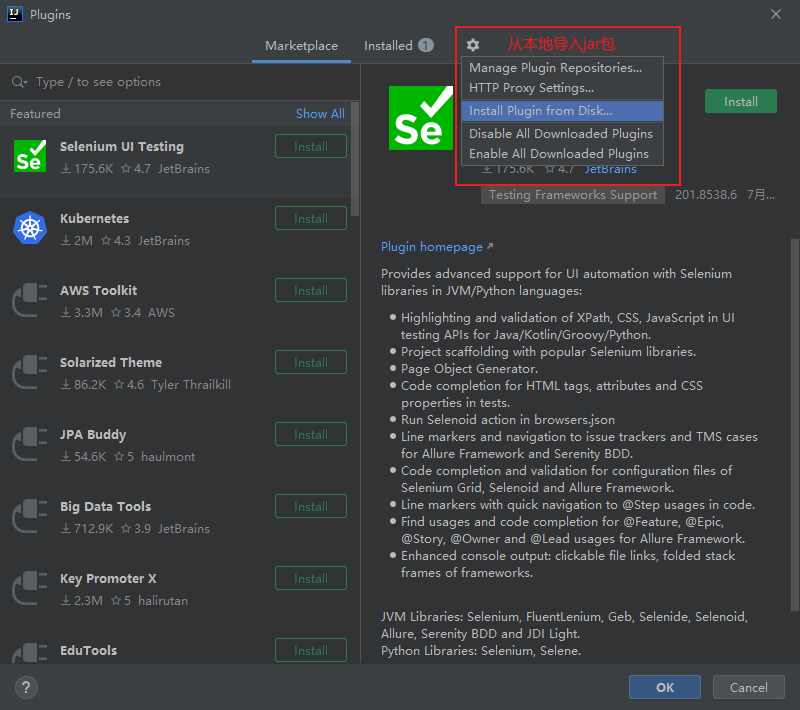The width and height of the screenshot is (800, 710).
Task: Install the AWS Toolkit plugin
Action: coord(311,290)
